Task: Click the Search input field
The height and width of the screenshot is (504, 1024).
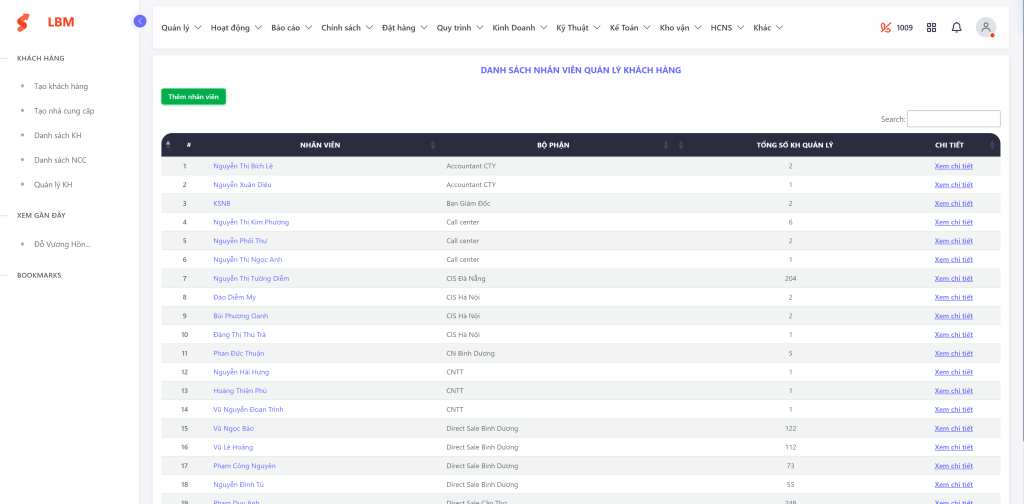Action: click(953, 119)
